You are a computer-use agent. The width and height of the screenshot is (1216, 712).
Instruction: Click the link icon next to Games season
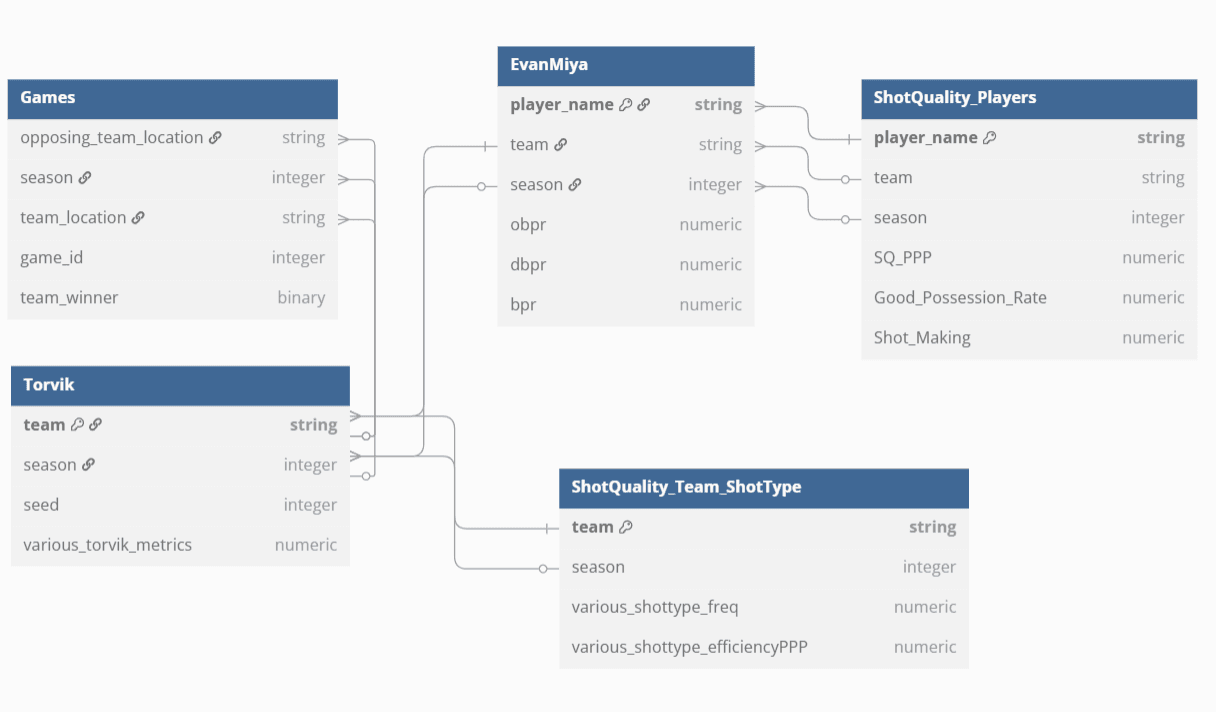coord(85,178)
